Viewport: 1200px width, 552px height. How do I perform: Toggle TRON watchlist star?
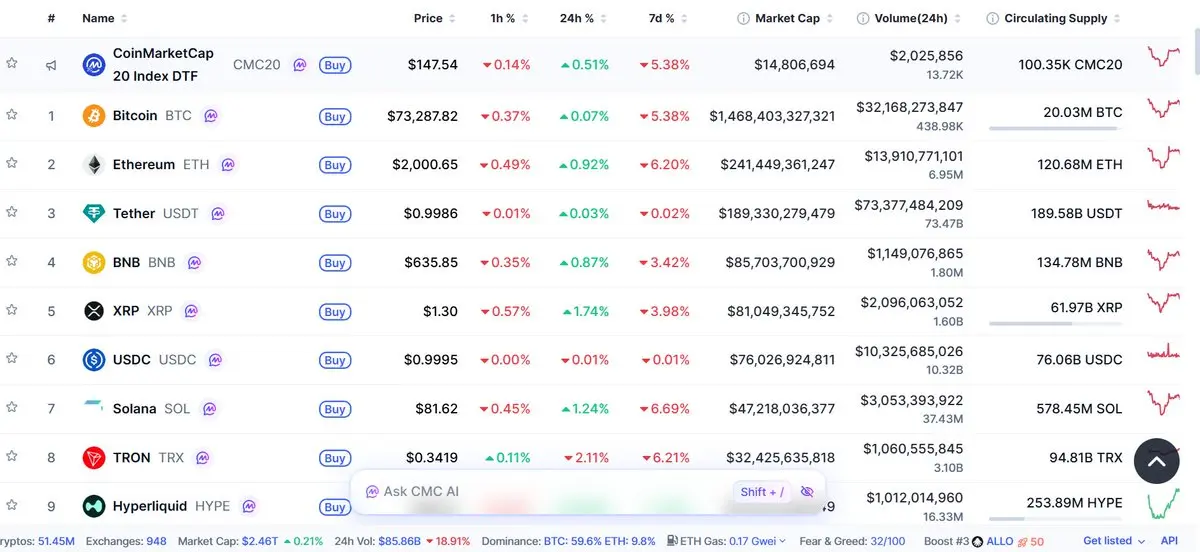tap(12, 455)
